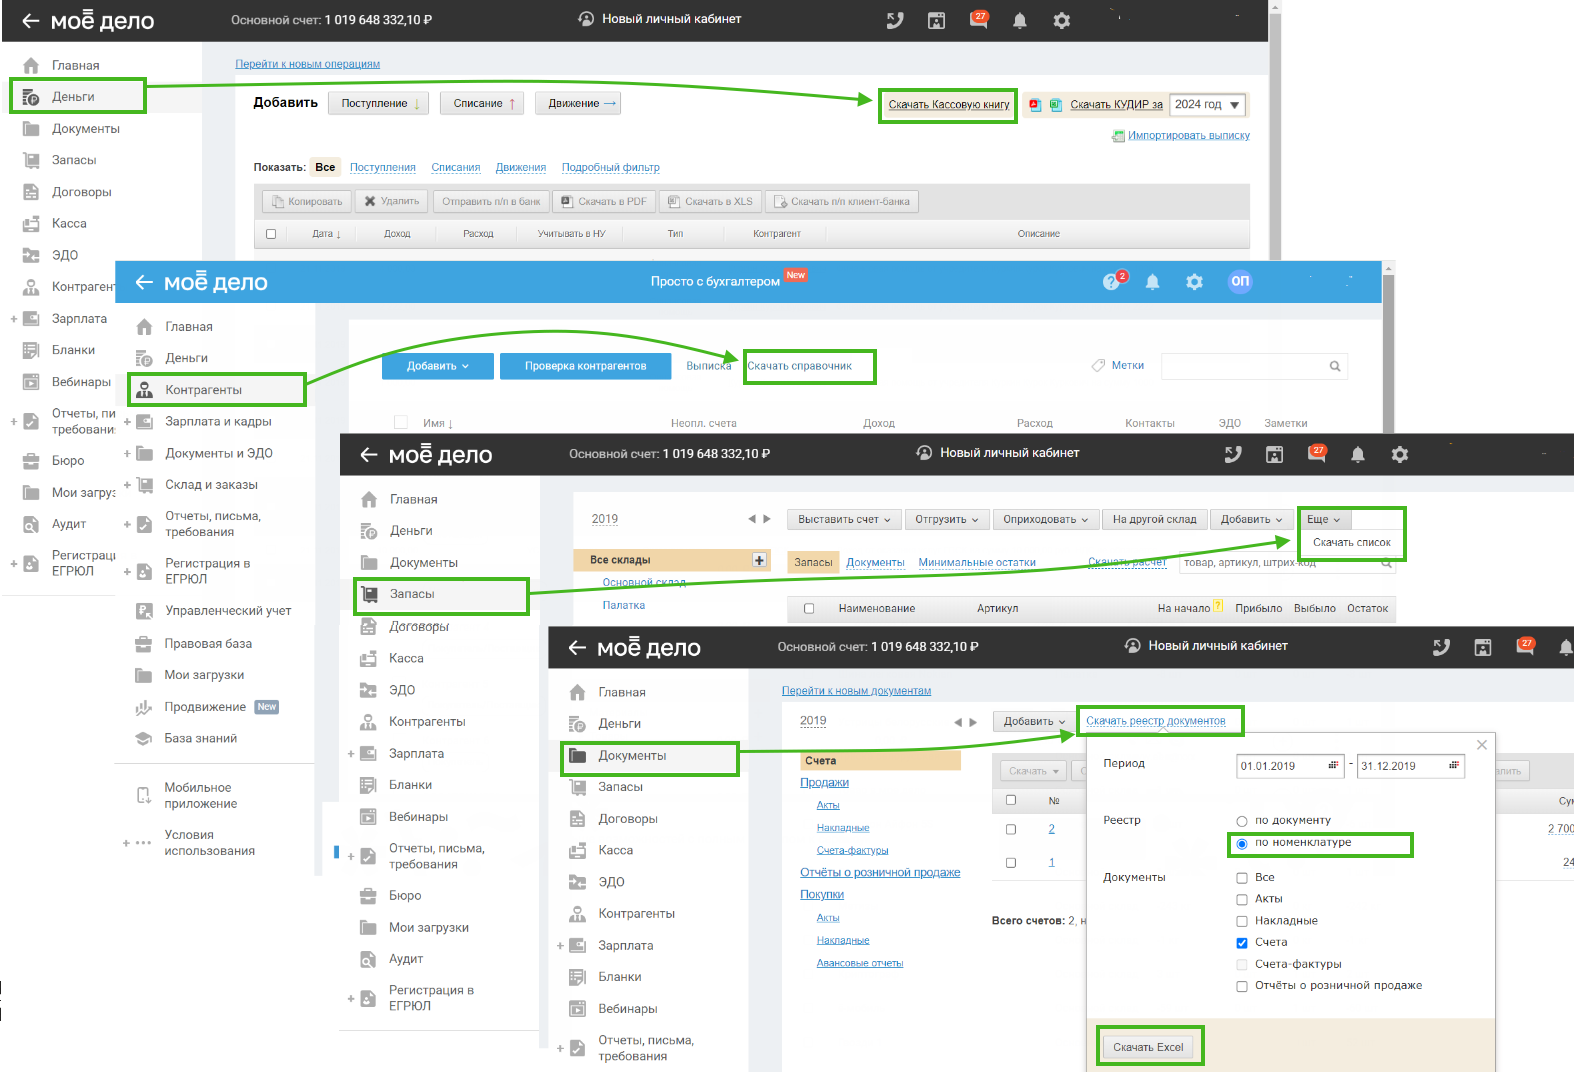Open the Выставить счет dropdown
The image size is (1574, 1072).
click(843, 519)
